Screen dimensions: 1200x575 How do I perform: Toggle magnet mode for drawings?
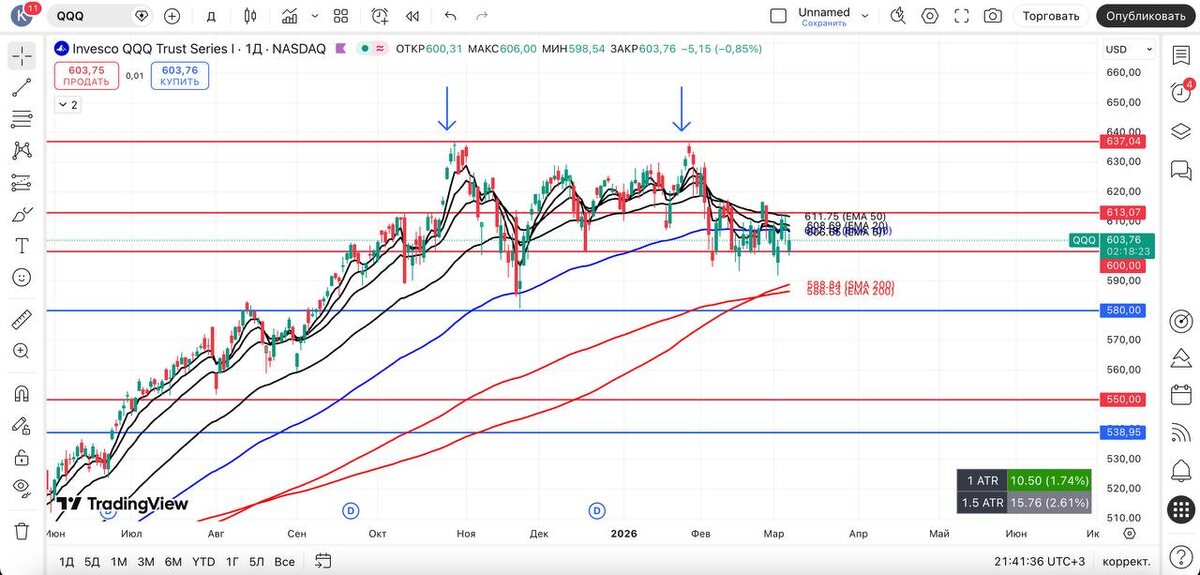point(21,394)
